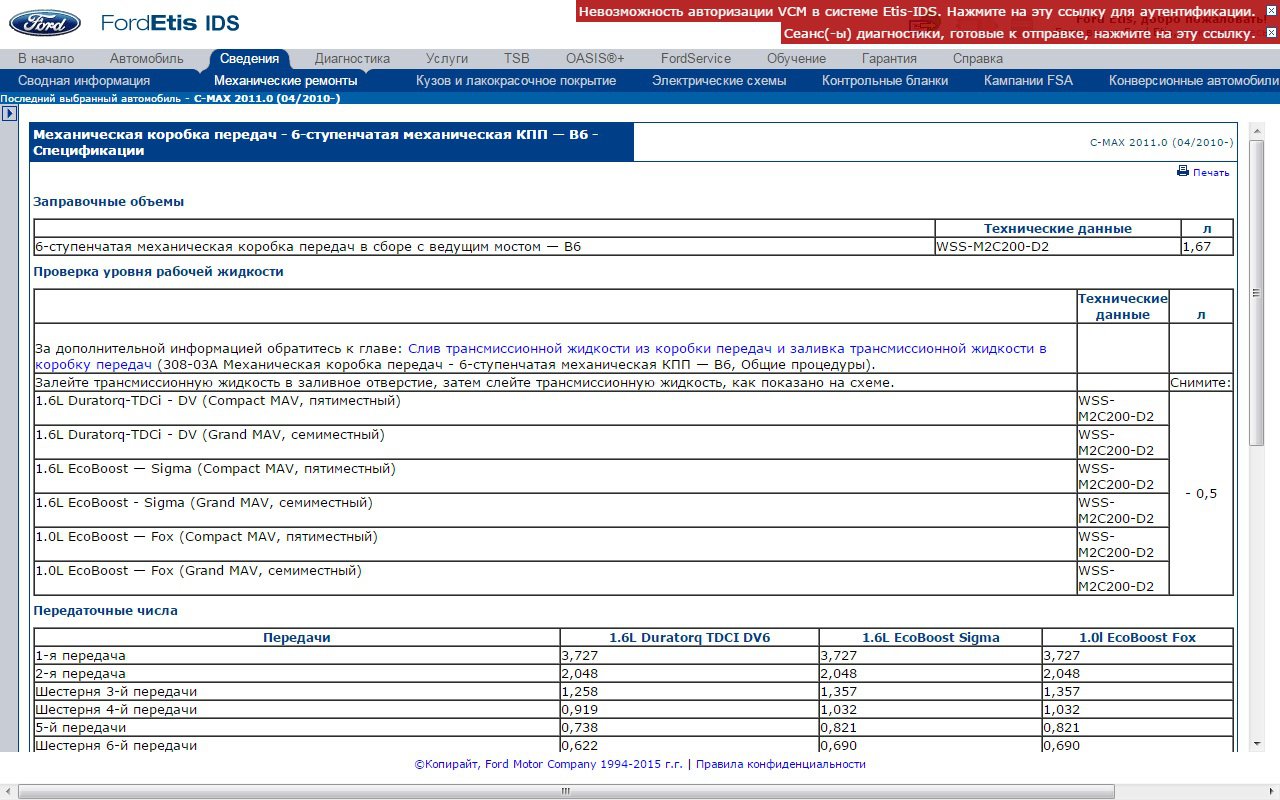Click the 1.0l EcoBoost Fox column header

(x=1138, y=637)
